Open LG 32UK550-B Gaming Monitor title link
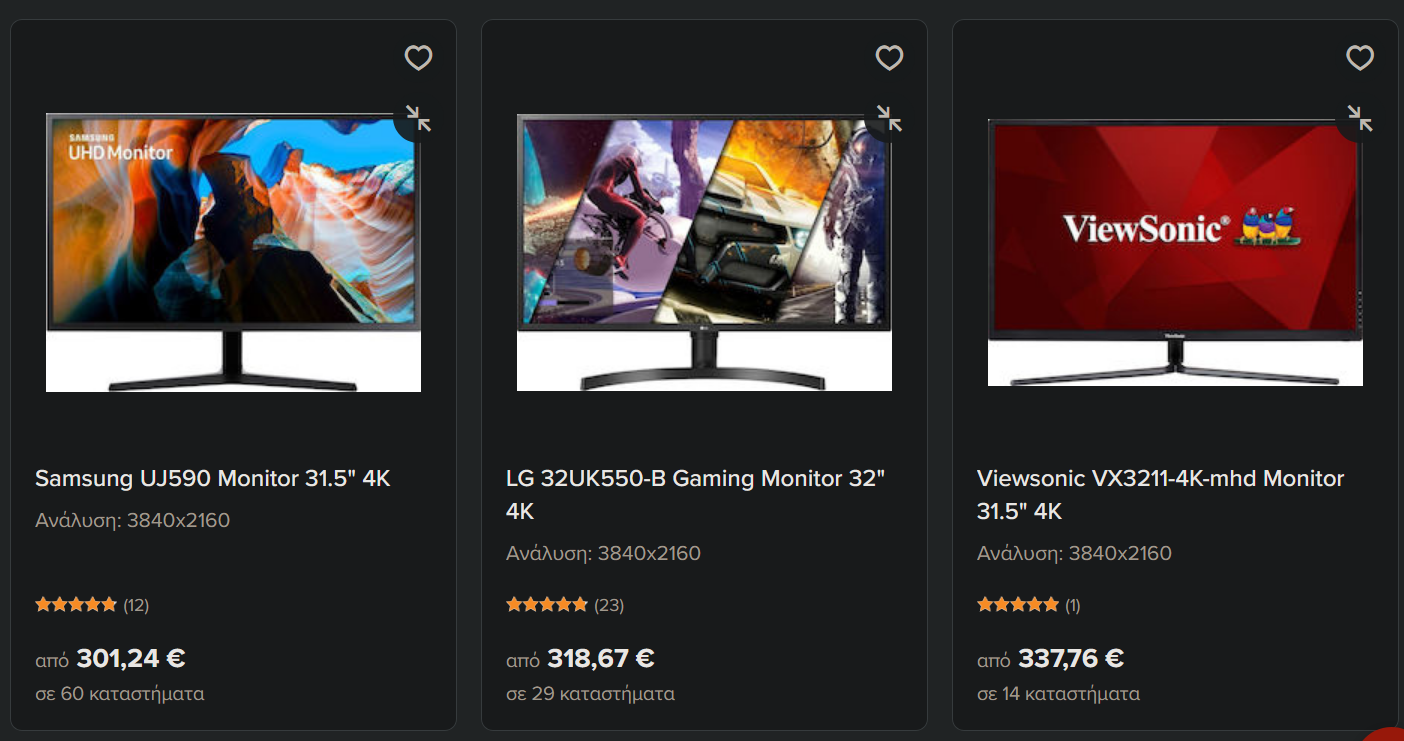 [x=695, y=495]
